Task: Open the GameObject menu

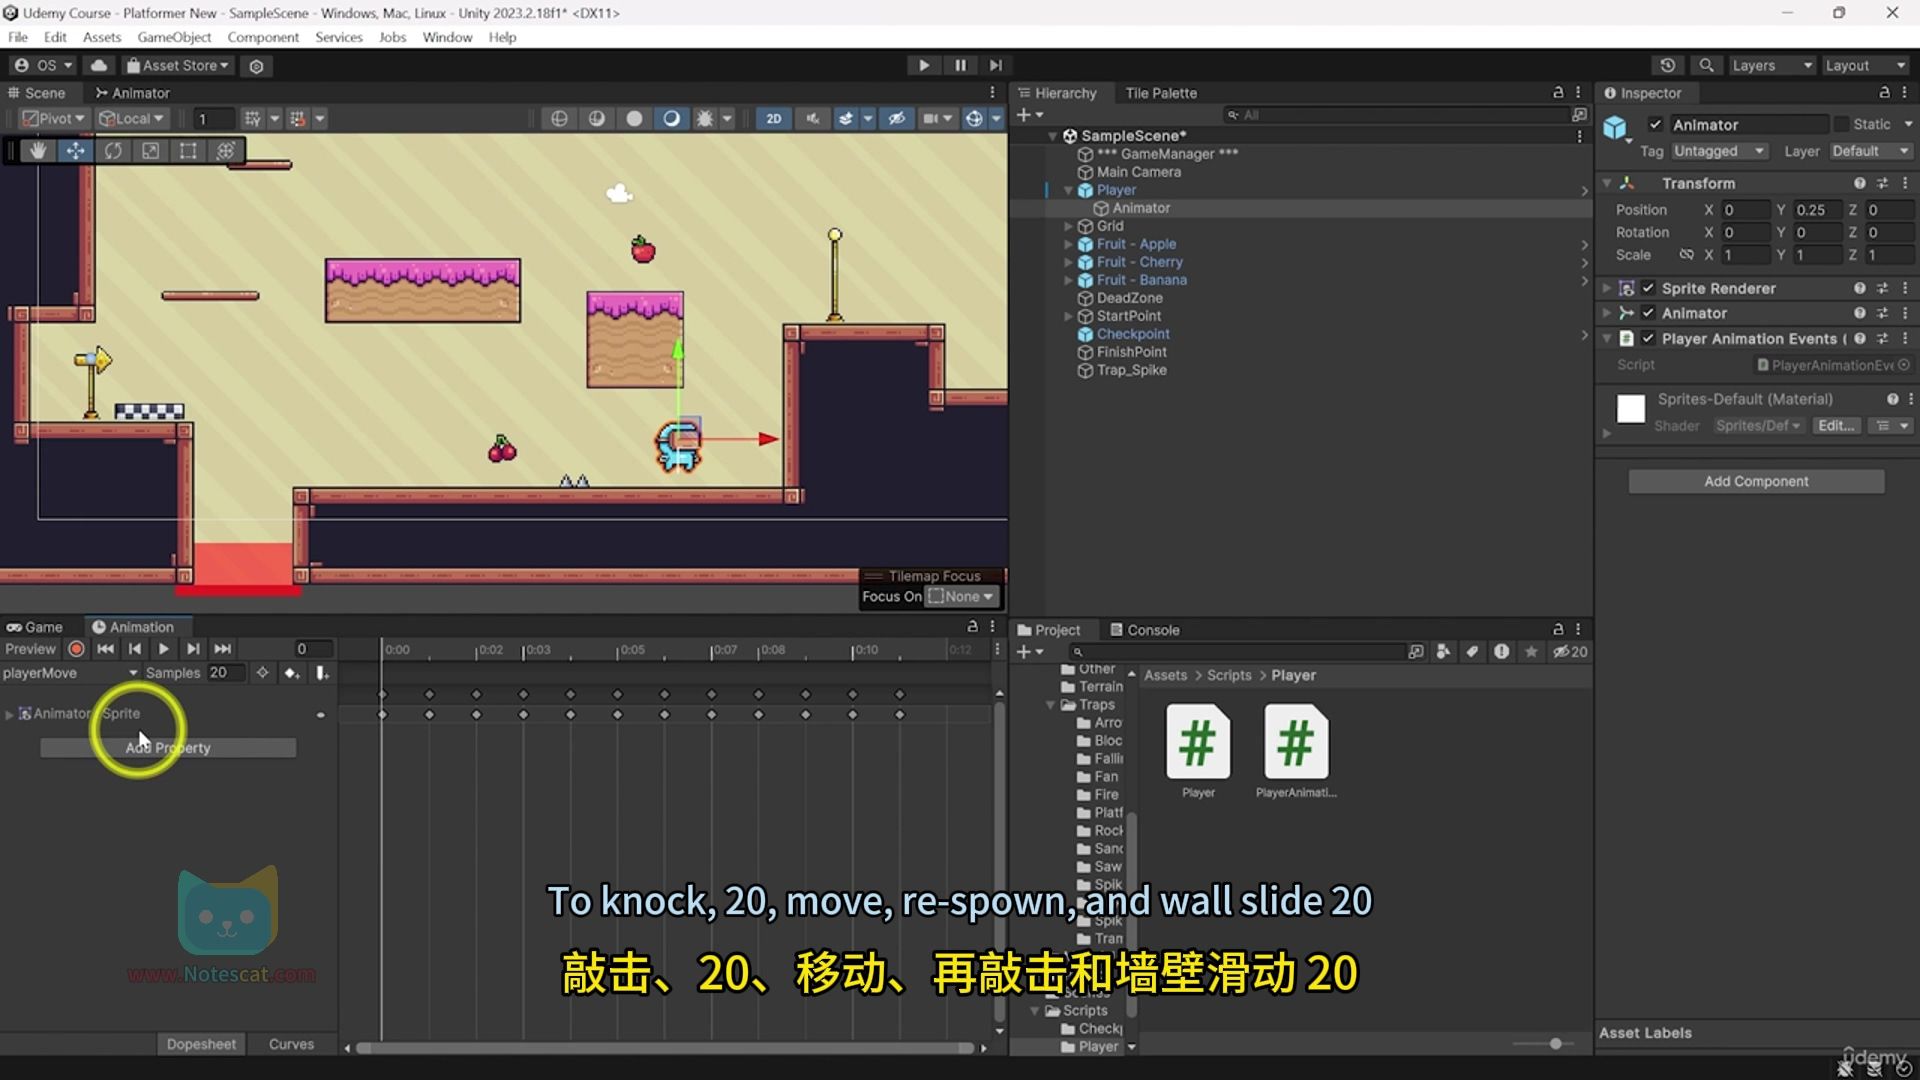Action: [174, 37]
